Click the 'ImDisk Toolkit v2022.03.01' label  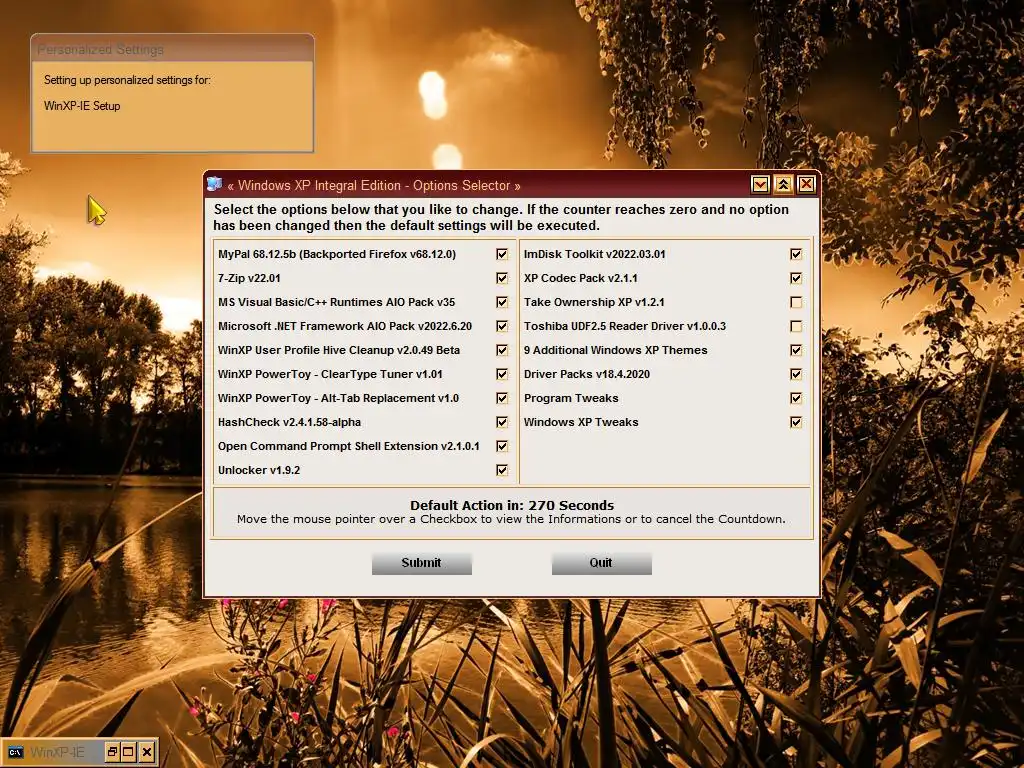tap(594, 254)
